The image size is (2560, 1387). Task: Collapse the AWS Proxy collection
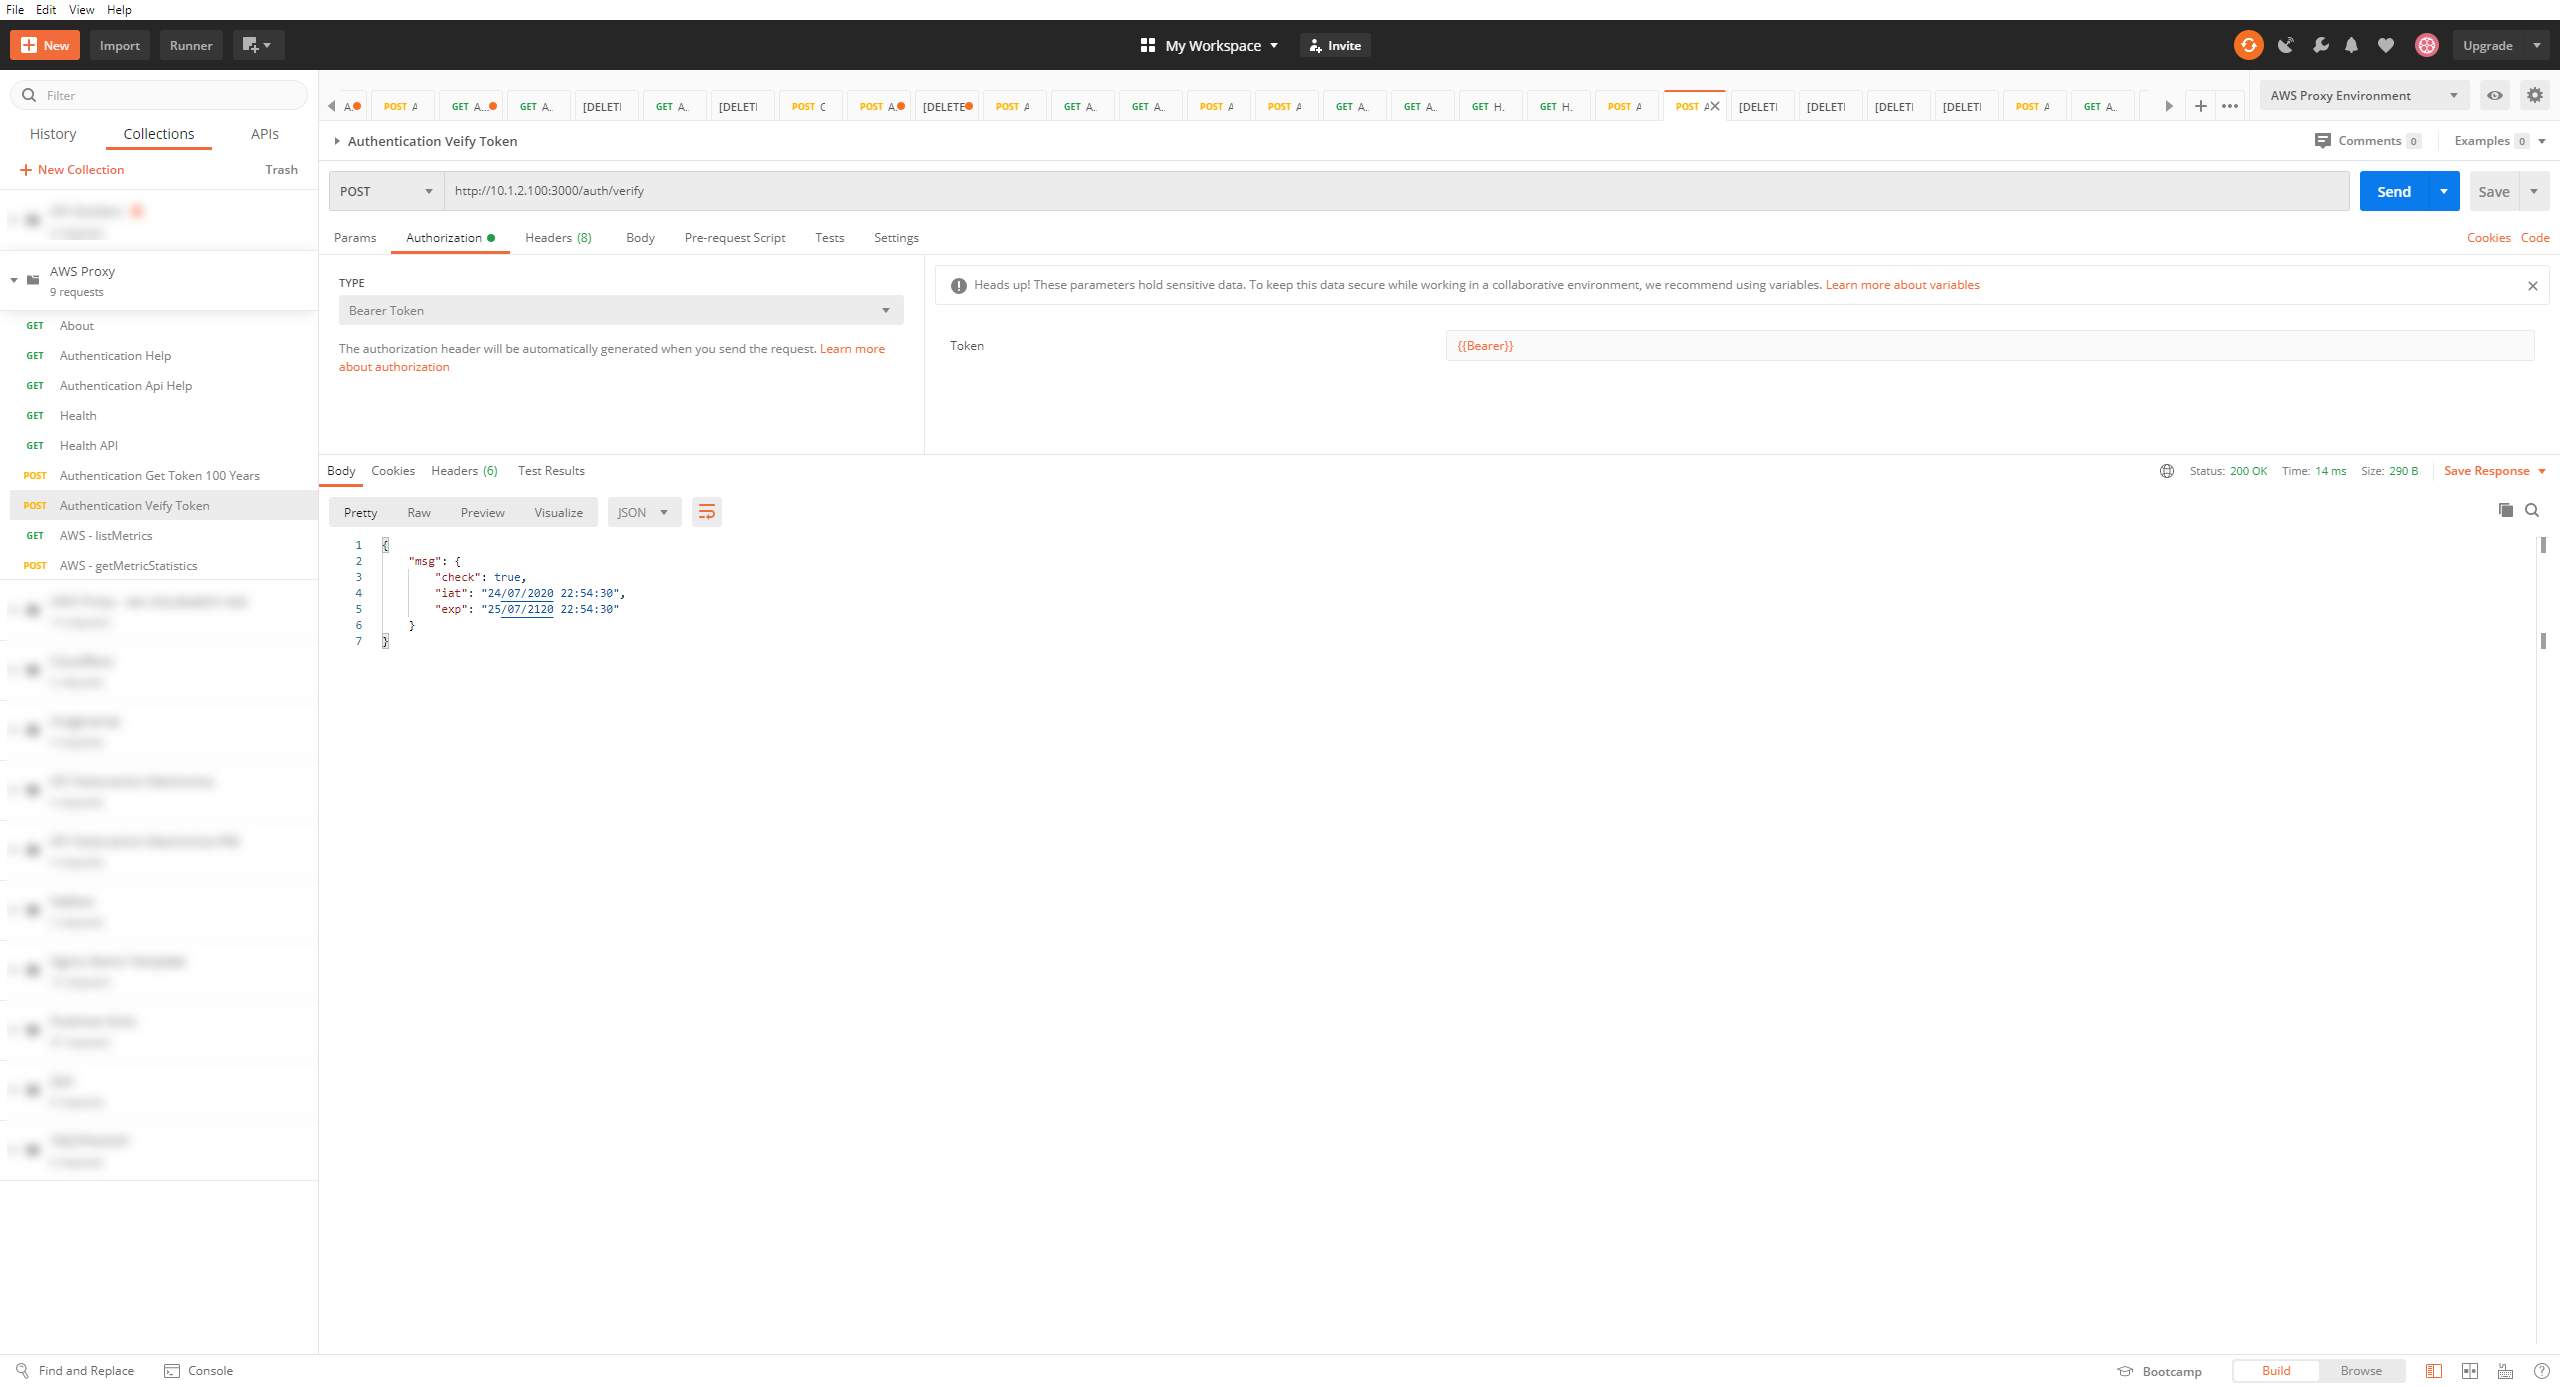click(x=14, y=280)
